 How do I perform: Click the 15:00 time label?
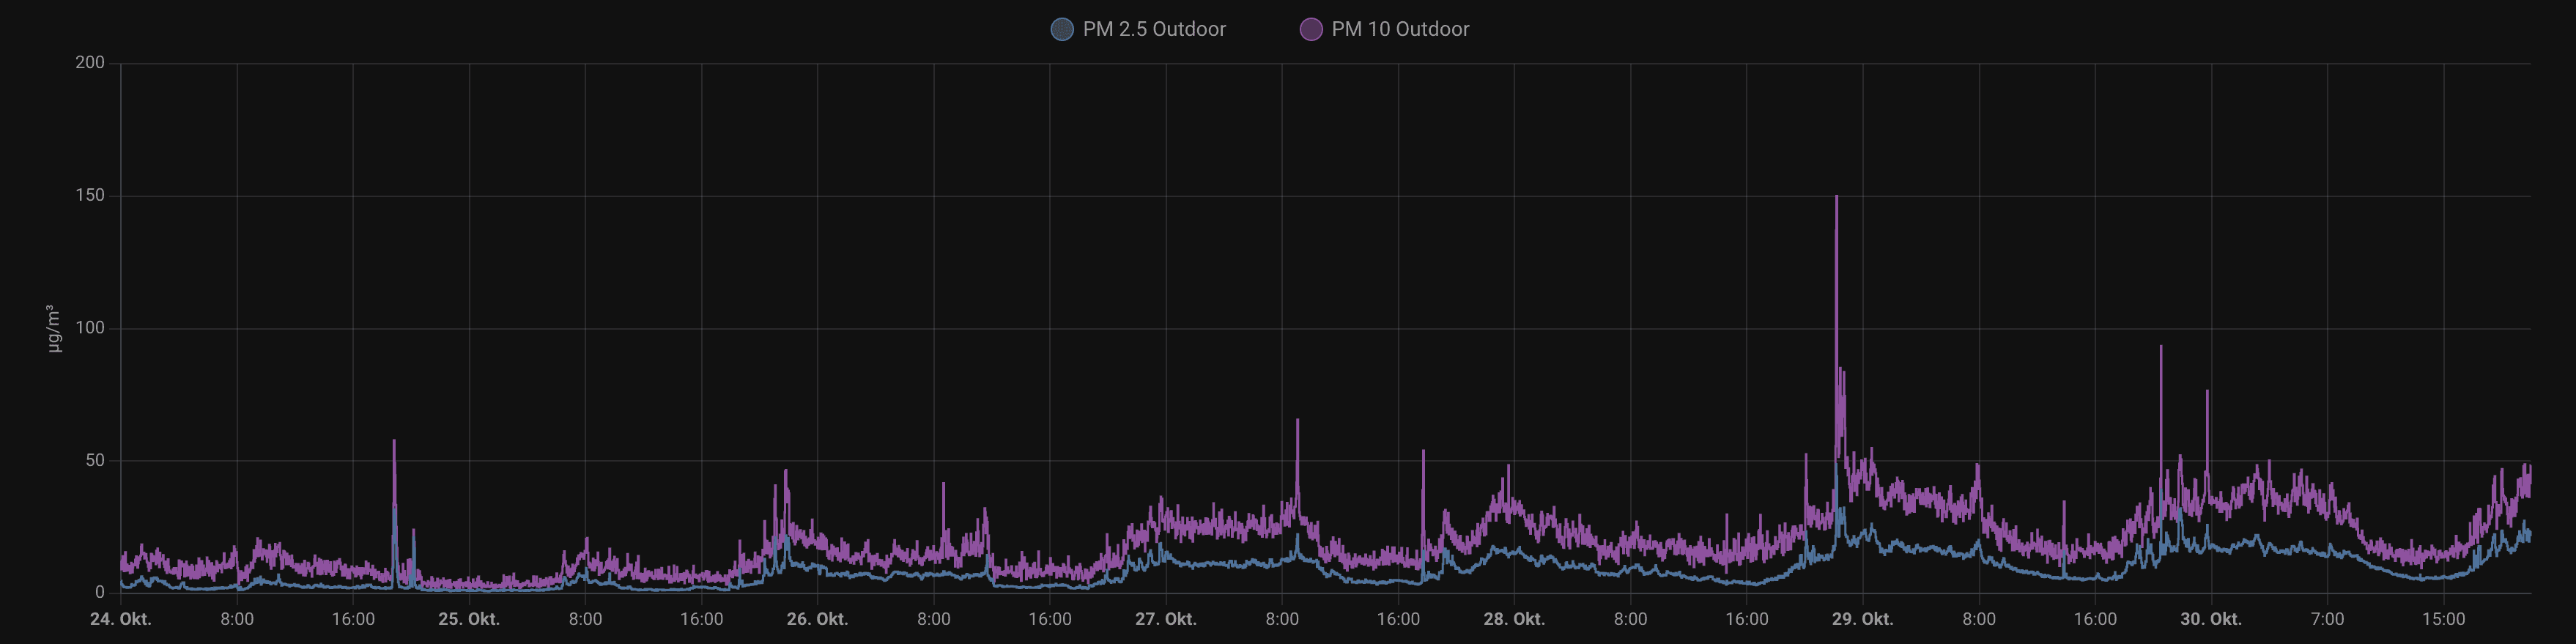(x=2443, y=619)
